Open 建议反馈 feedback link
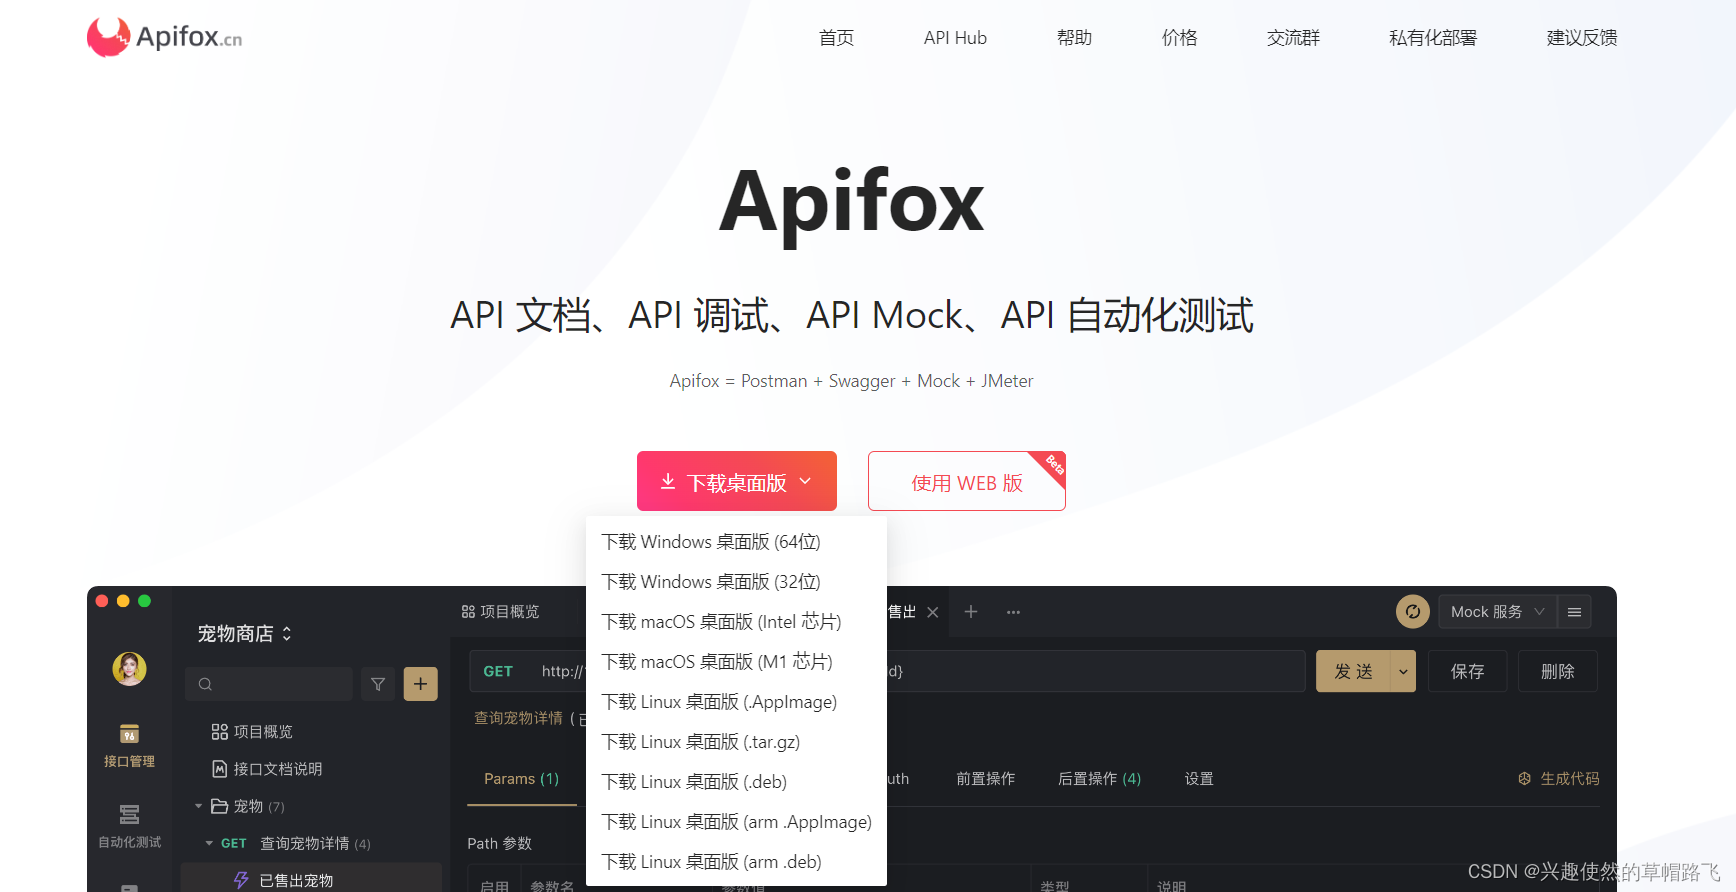Image resolution: width=1736 pixels, height=892 pixels. (1582, 38)
